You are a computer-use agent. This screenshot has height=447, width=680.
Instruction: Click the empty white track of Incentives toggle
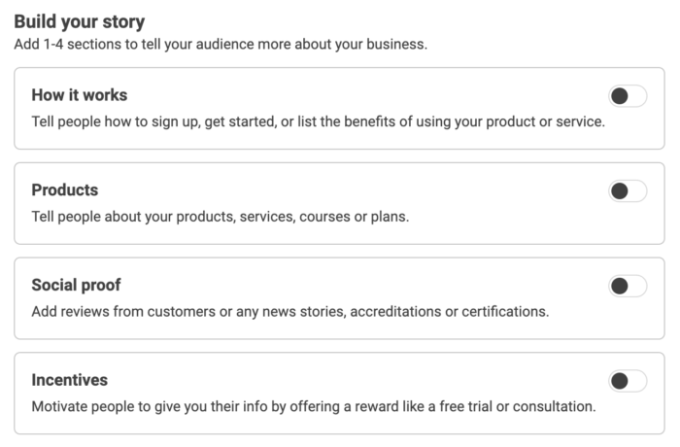[x=638, y=381]
